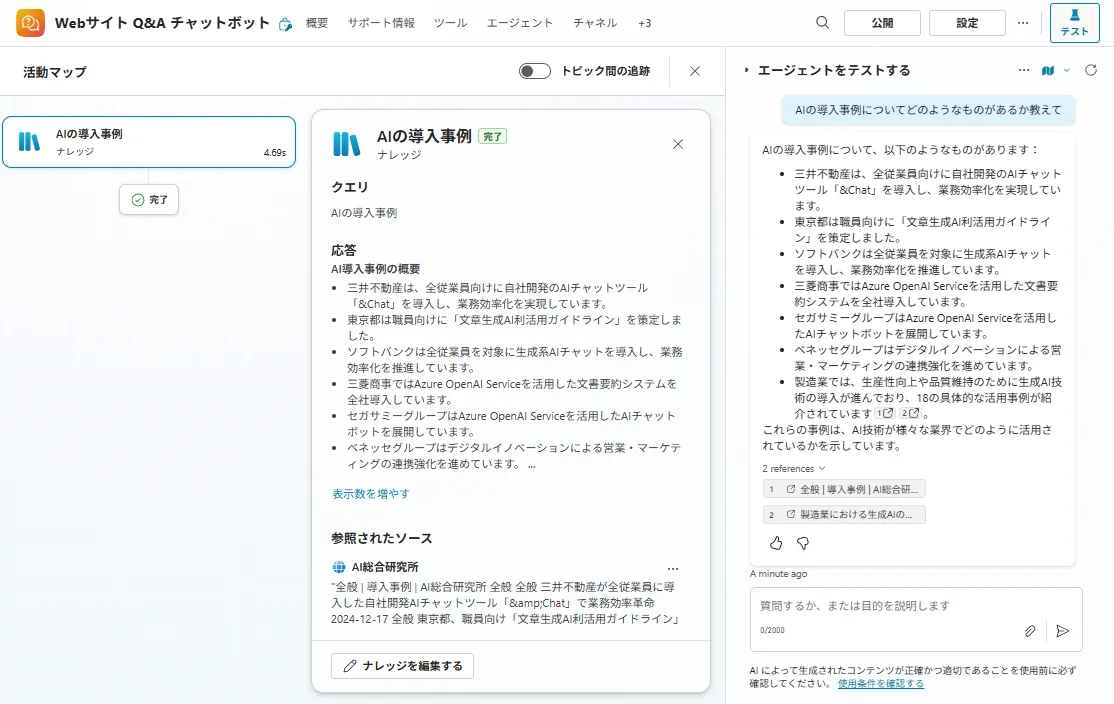Open the search panel via the magnifier icon
The width and height of the screenshot is (1114, 704).
coord(822,22)
